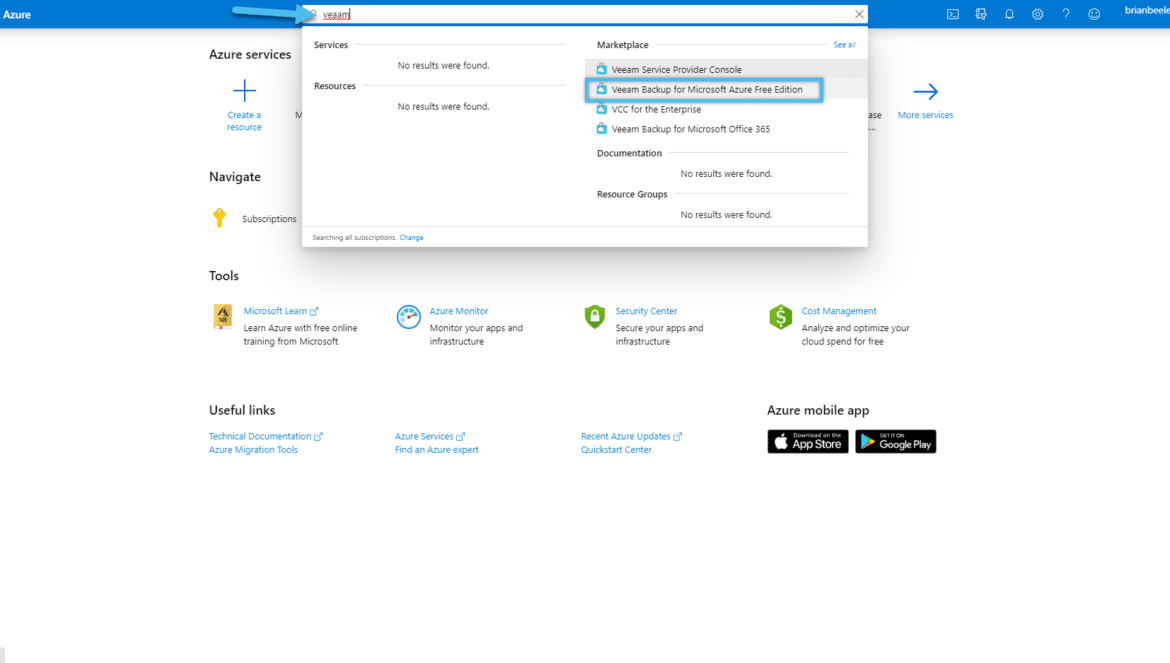Click the Cost Management dollar icon
This screenshot has width=1170, height=663.
click(780, 316)
